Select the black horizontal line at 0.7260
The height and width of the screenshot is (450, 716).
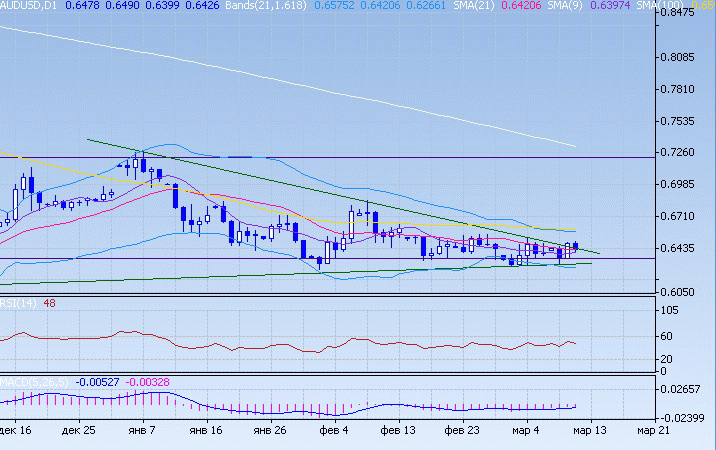[x=400, y=157]
